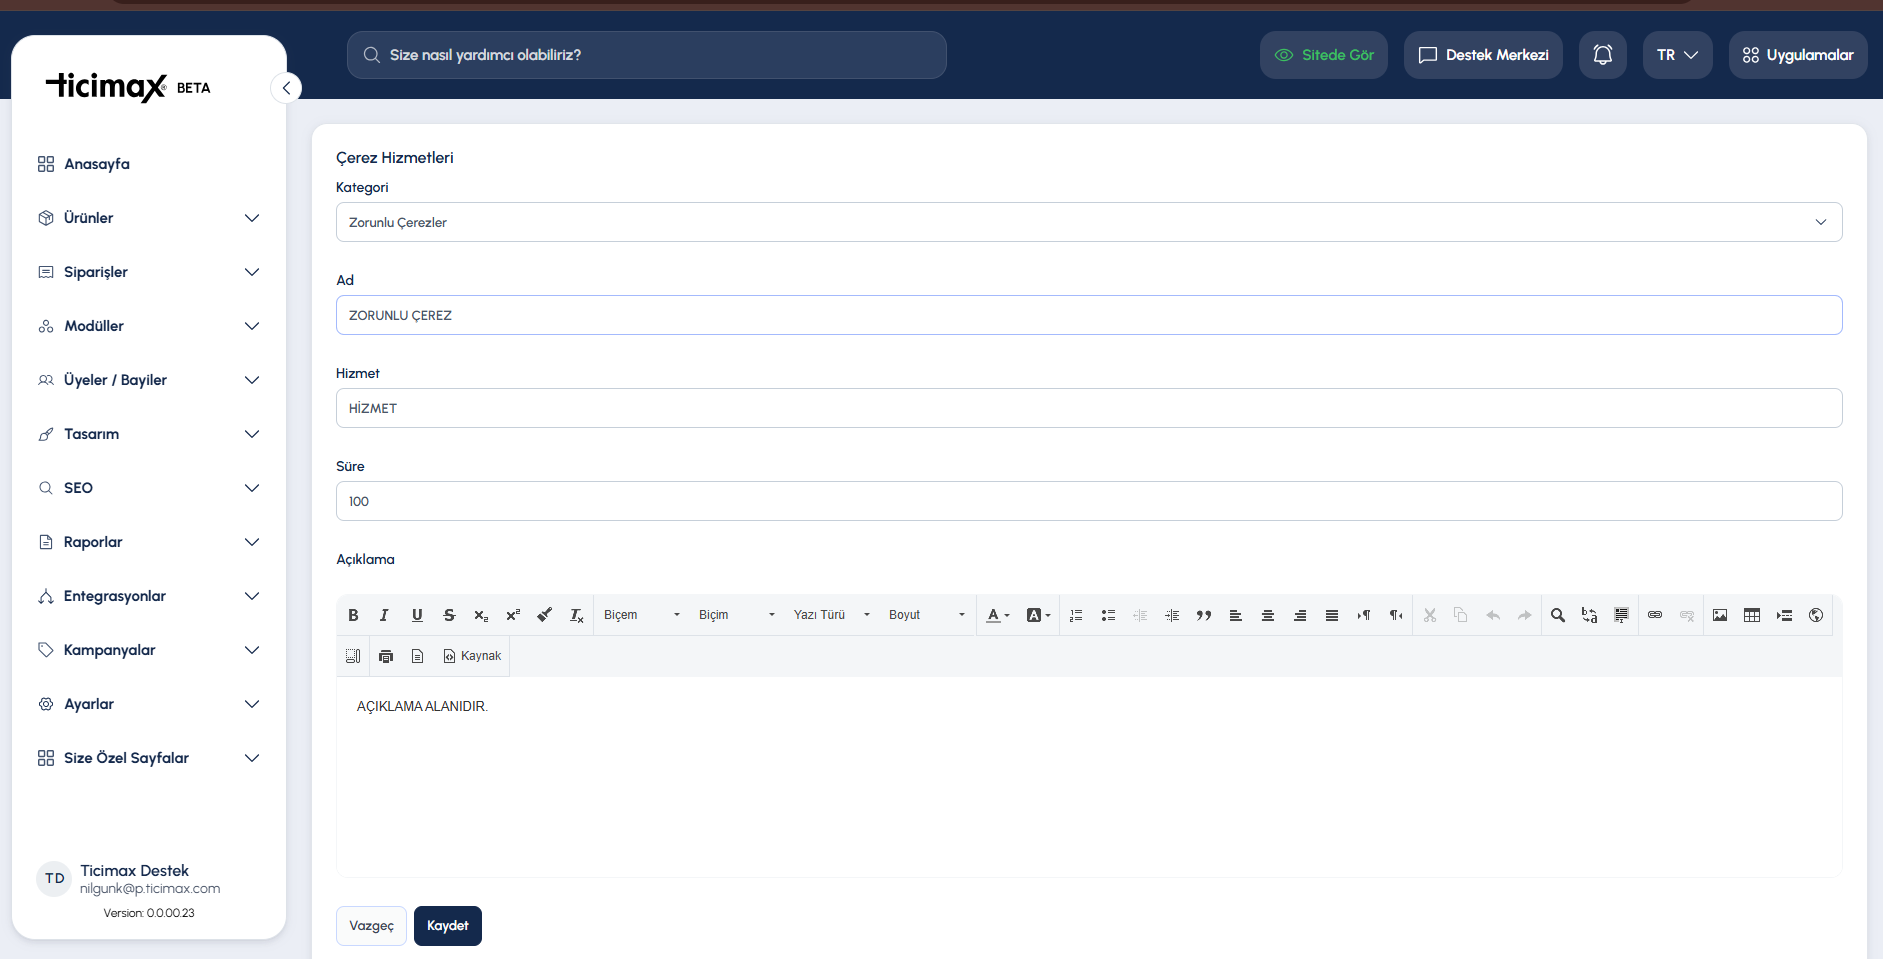Collapse the sidebar with the arrow button
Screen dimensions: 1883x959
coord(286,88)
